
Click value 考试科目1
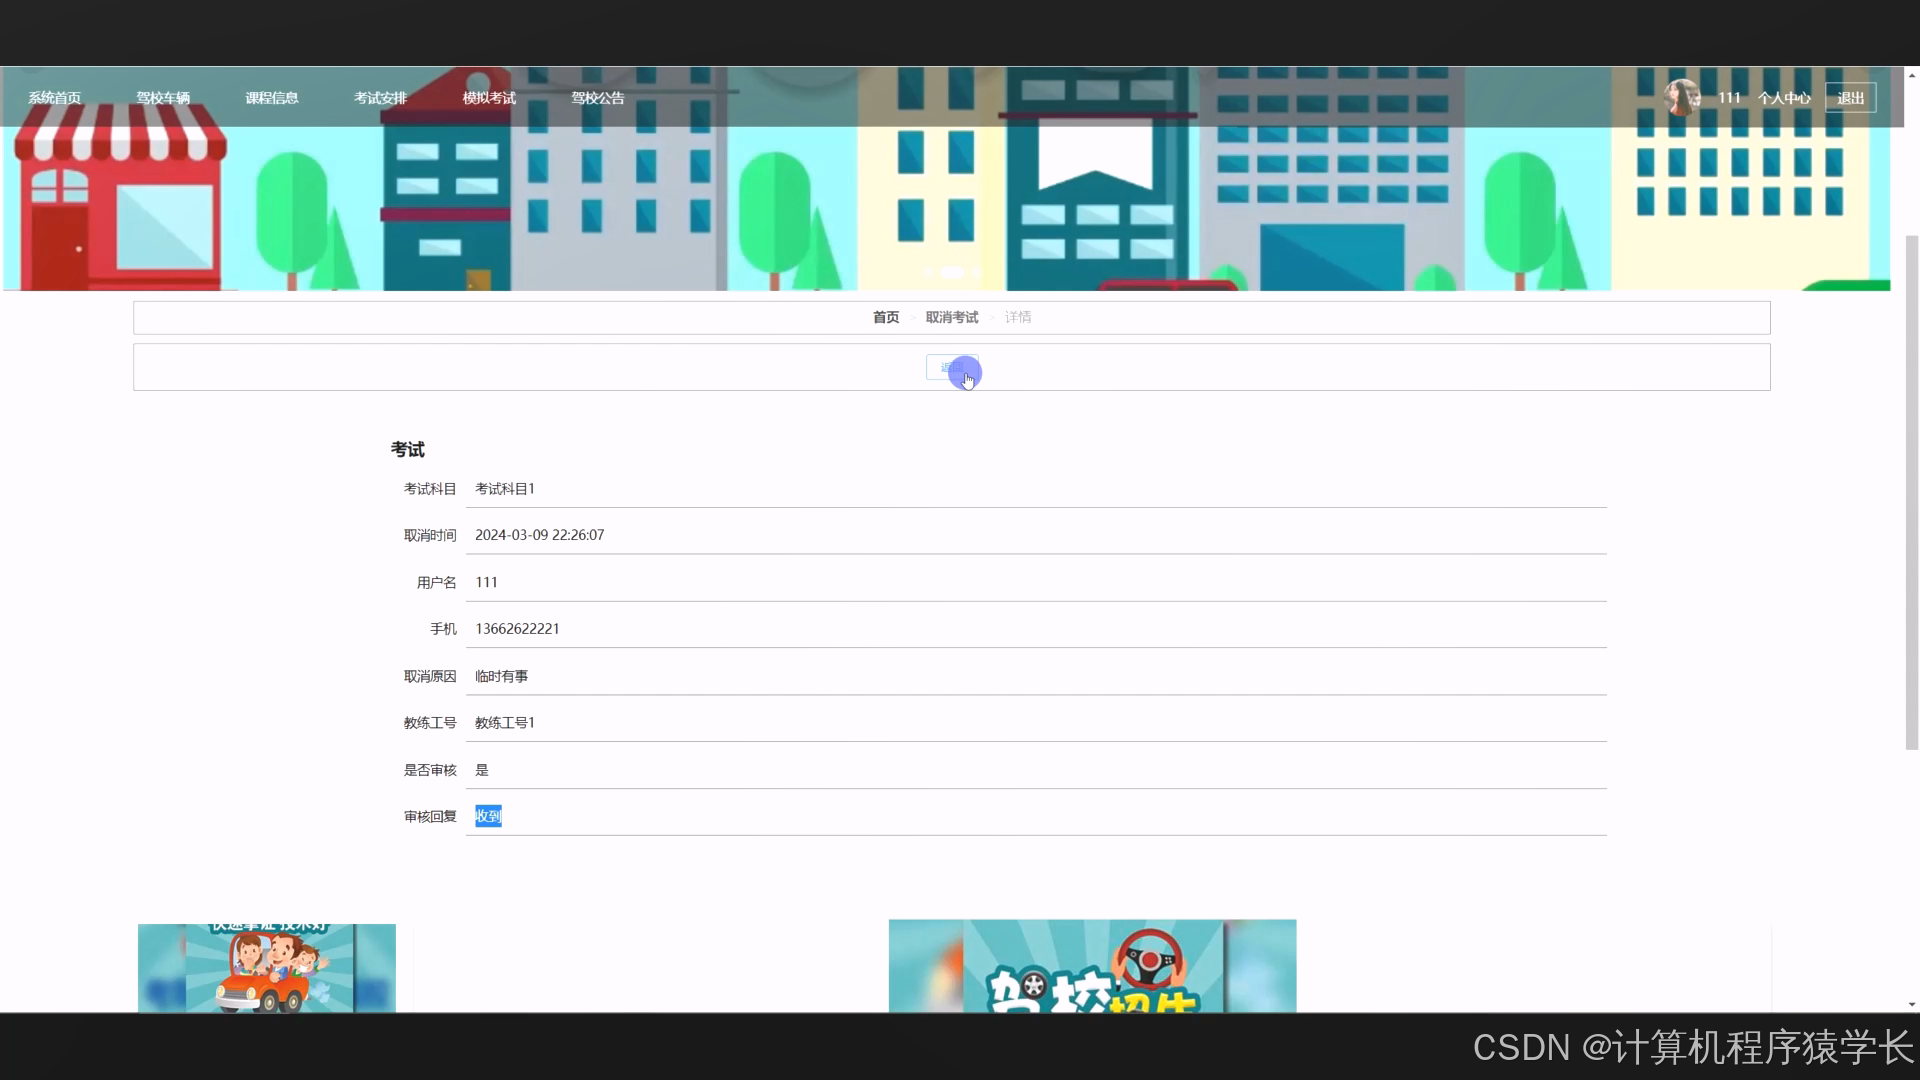tap(505, 489)
